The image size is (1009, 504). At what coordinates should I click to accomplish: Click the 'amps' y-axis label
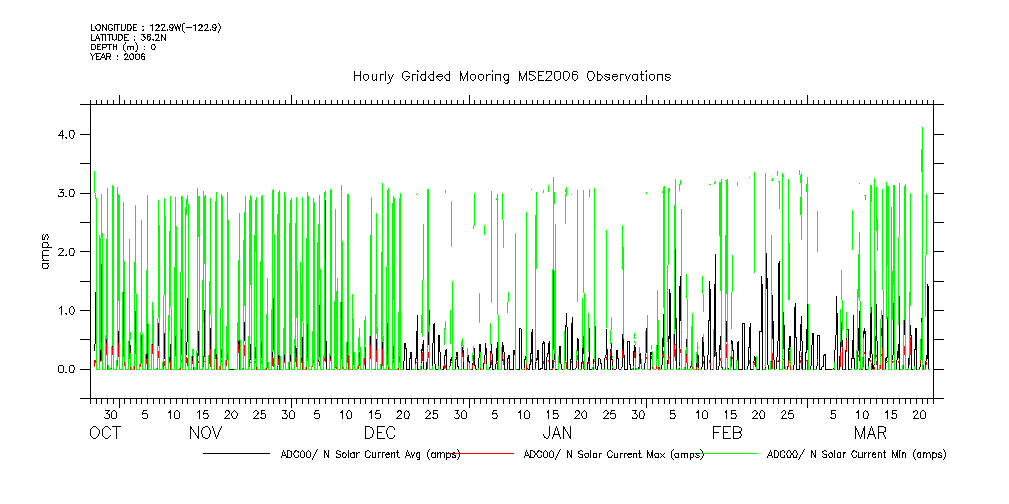[x=46, y=251]
